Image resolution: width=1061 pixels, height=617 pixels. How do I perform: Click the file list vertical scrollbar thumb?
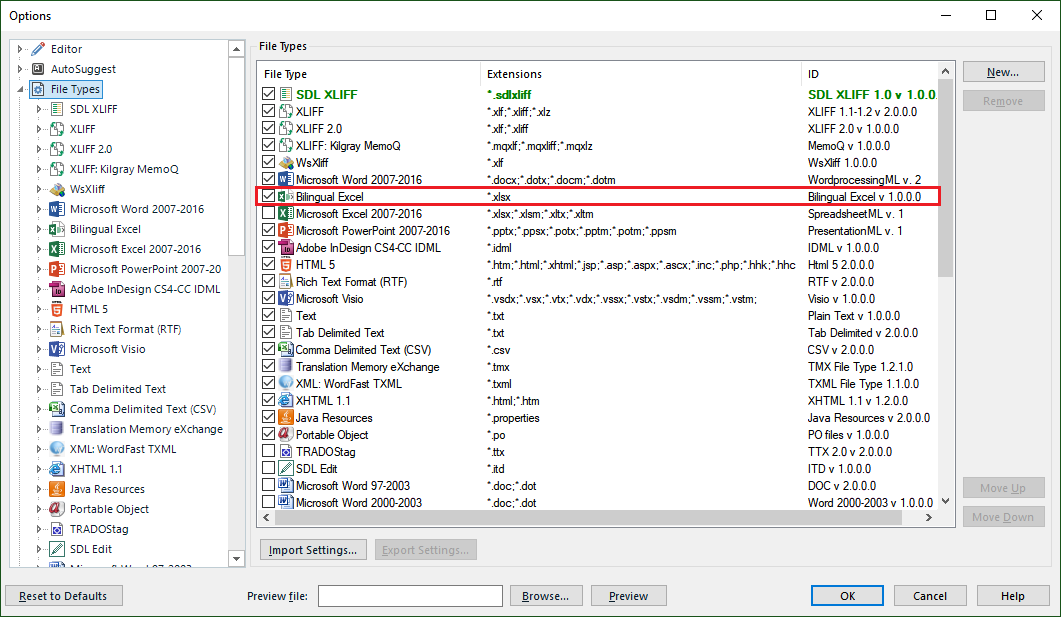click(945, 178)
